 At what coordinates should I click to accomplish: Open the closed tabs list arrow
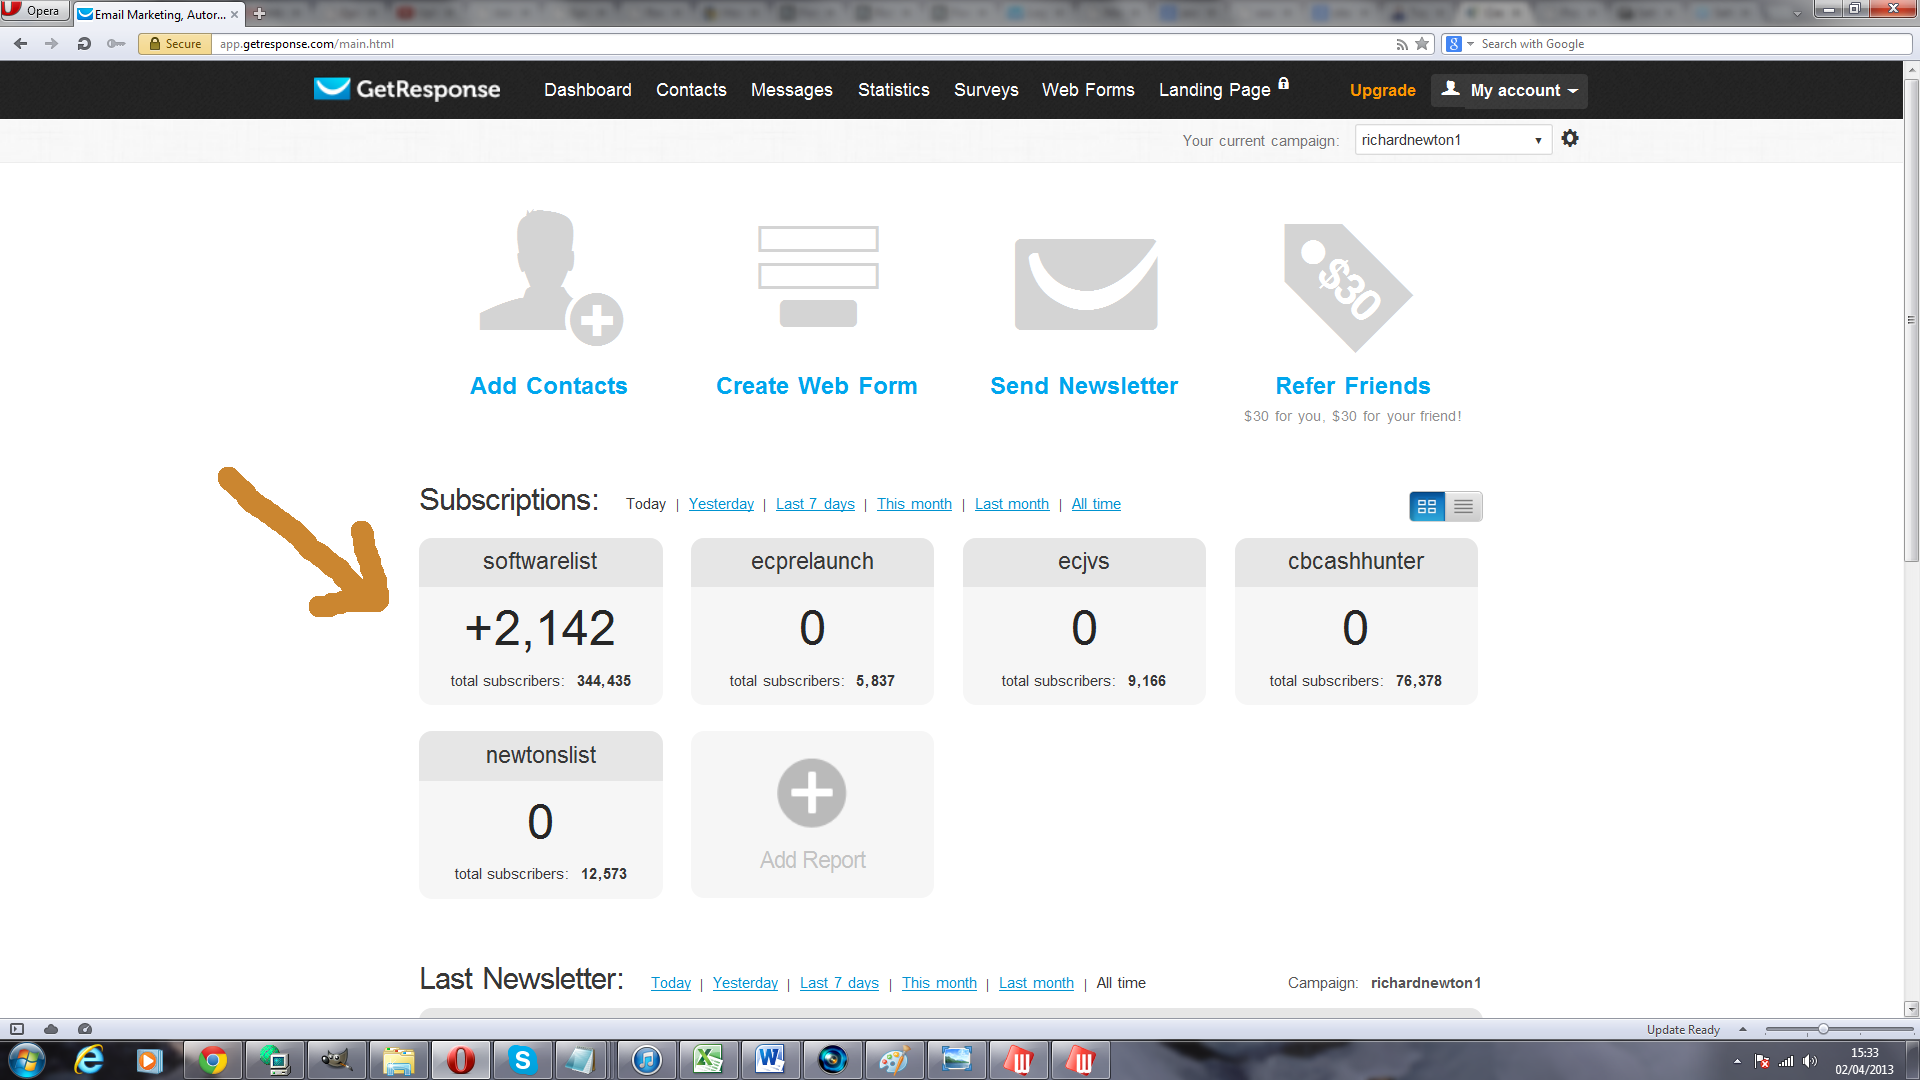click(1797, 13)
